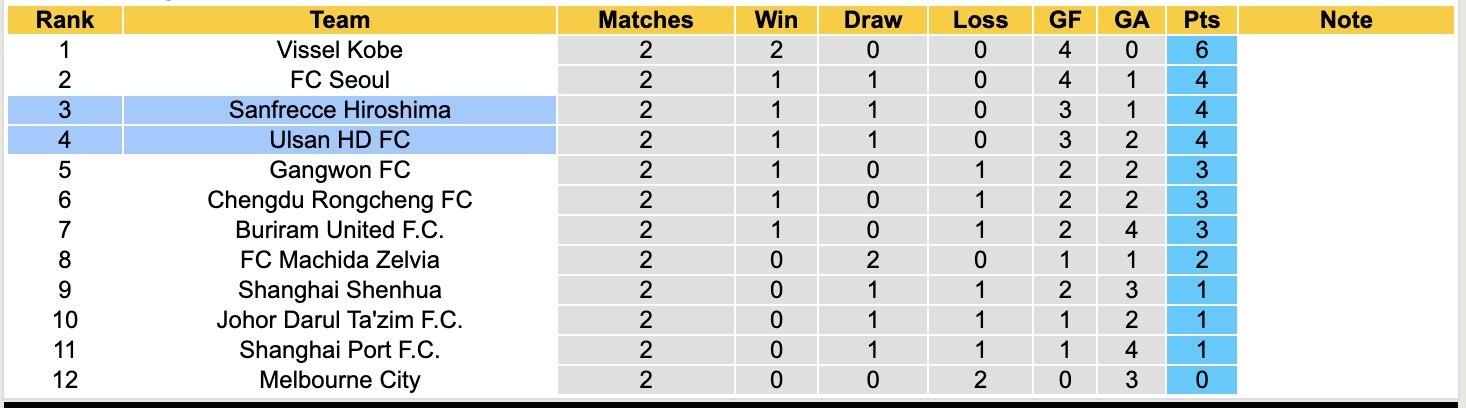Click the GF column header
The height and width of the screenshot is (408, 1466).
pyautogui.click(x=1064, y=20)
